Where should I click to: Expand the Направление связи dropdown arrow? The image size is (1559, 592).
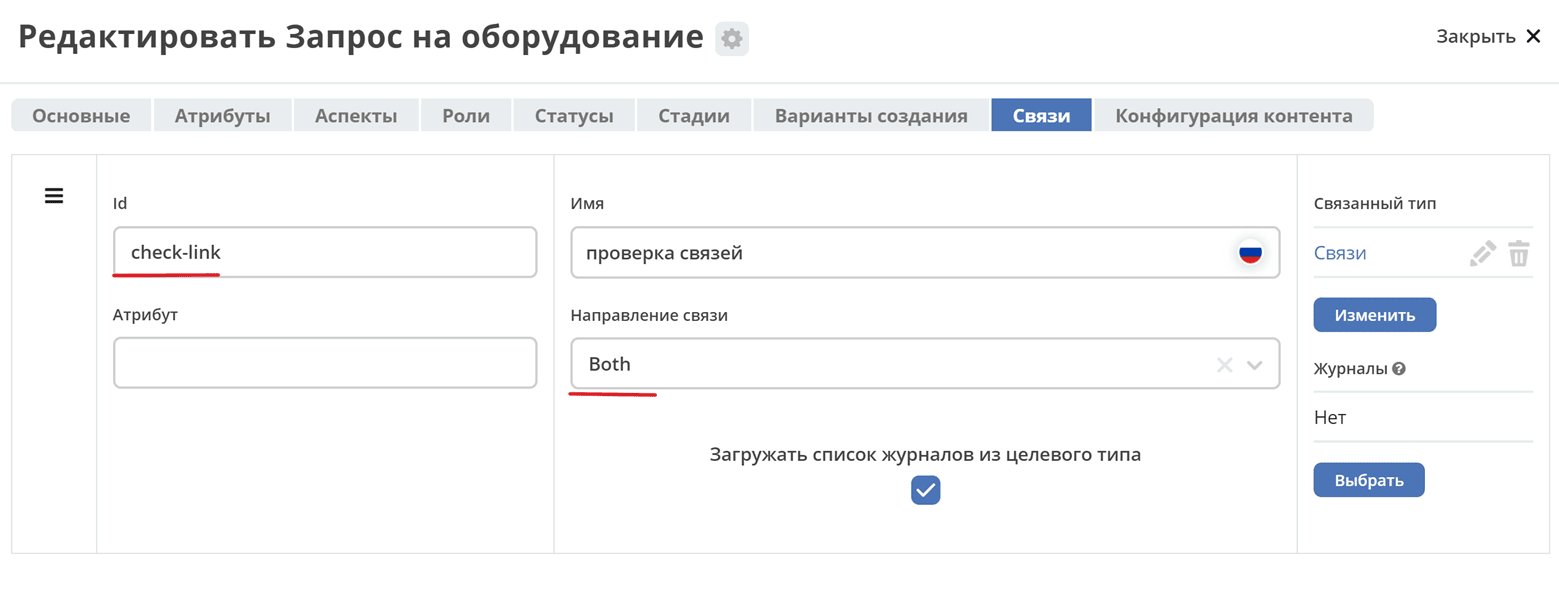pyautogui.click(x=1255, y=365)
